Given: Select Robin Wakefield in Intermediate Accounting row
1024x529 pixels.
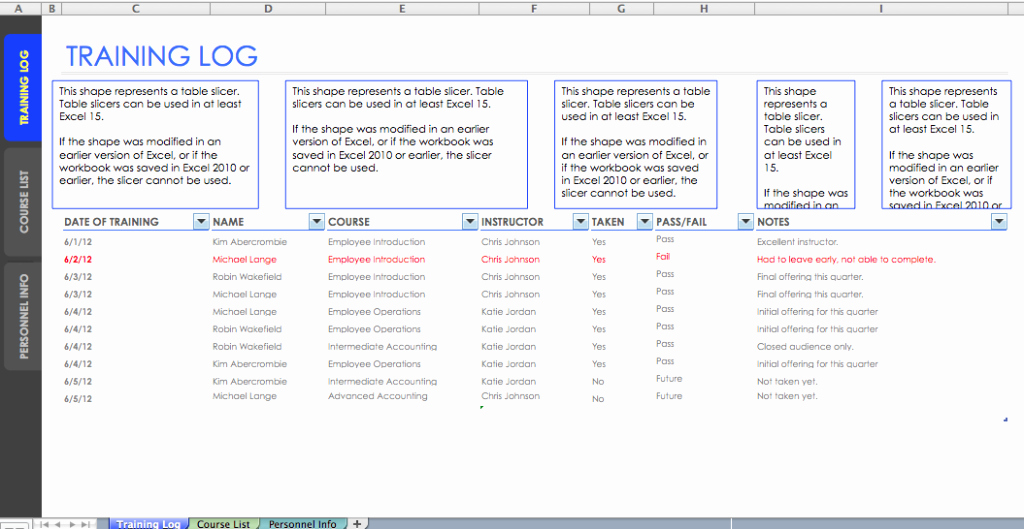Looking at the screenshot, I should click(248, 347).
